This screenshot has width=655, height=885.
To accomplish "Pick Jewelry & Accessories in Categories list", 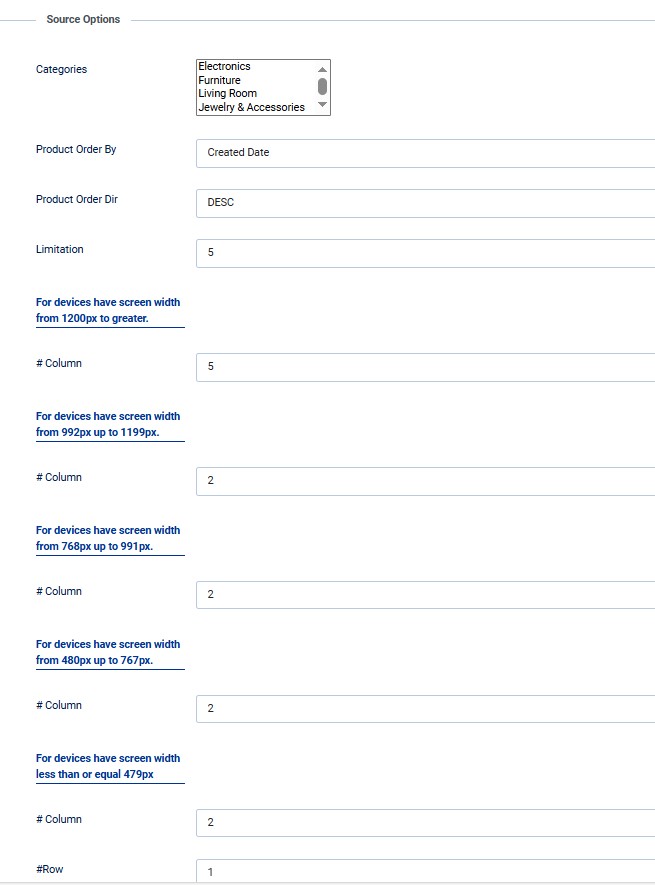I will [x=251, y=107].
